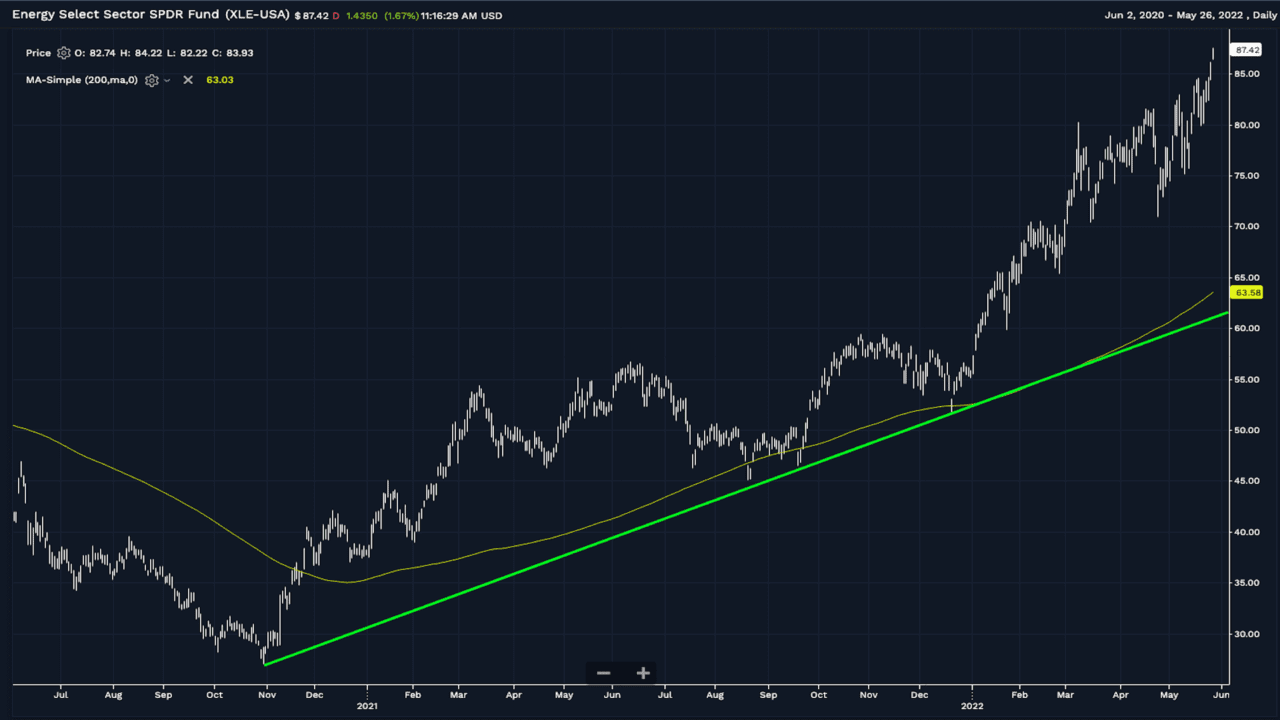Click the USD currency label
This screenshot has height=720, width=1280.
490,16
